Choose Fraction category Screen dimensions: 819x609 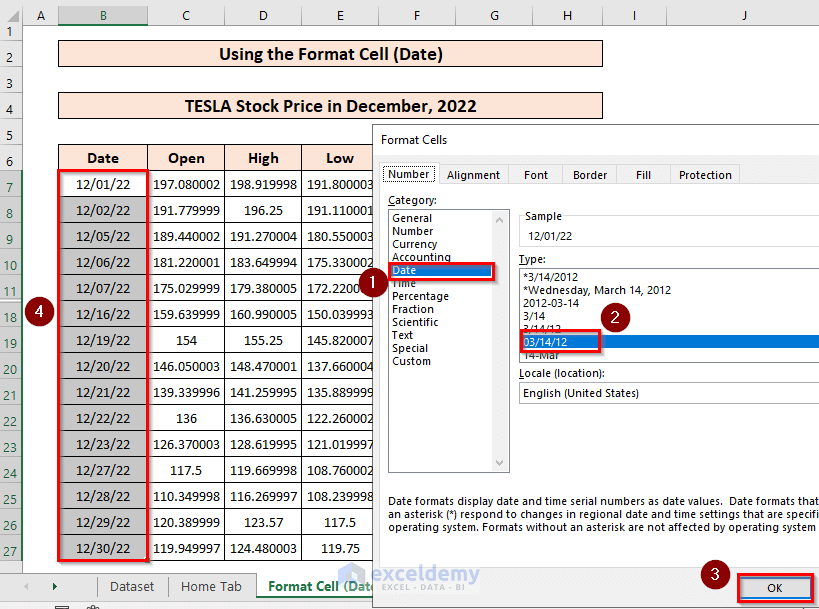coord(413,309)
